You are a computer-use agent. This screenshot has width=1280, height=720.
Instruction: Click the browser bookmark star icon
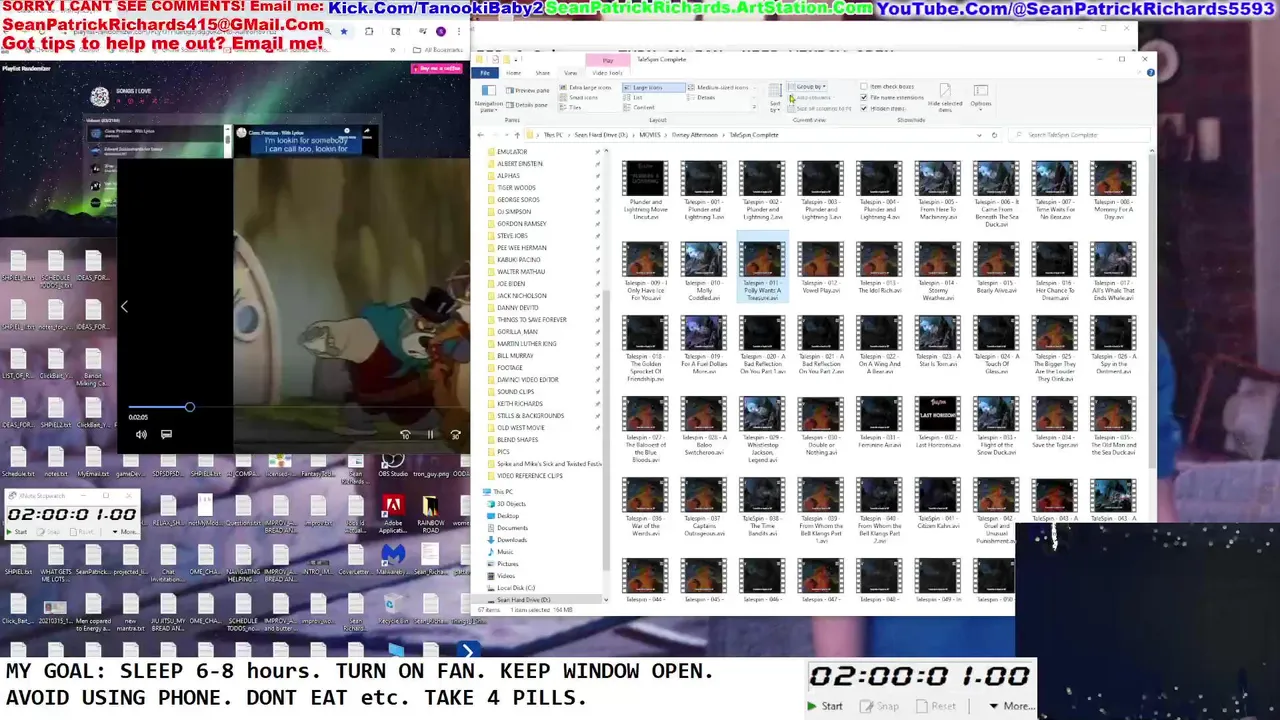(344, 31)
